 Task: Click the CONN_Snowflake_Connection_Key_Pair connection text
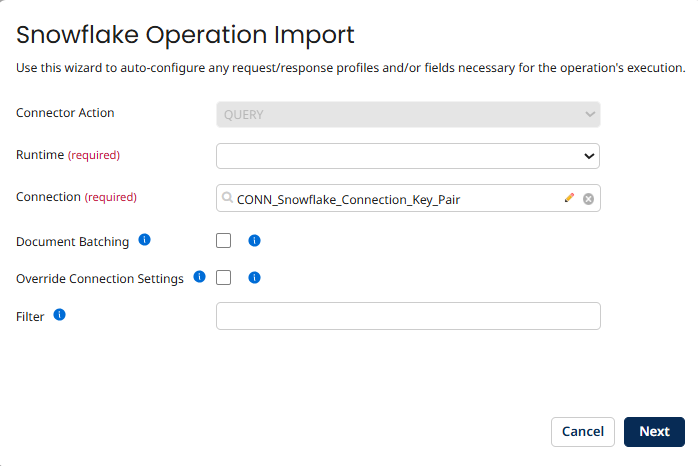point(348,200)
